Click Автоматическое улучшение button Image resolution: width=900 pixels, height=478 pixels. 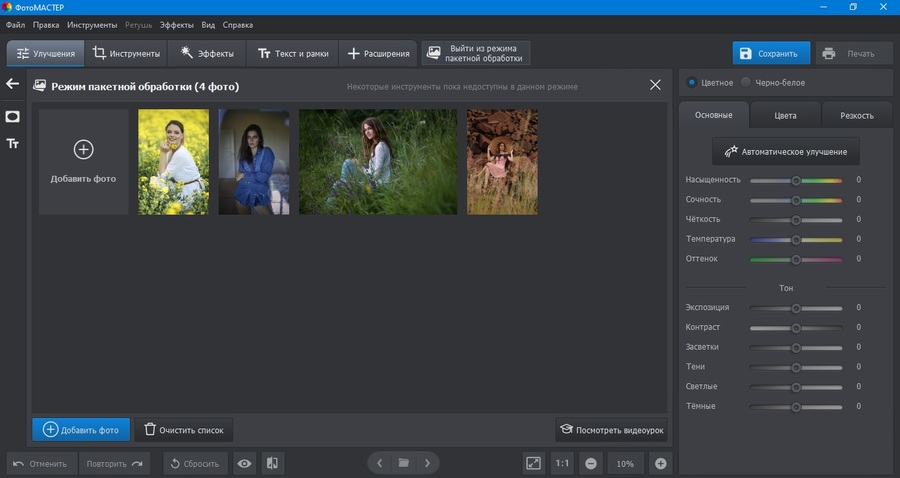click(x=785, y=151)
